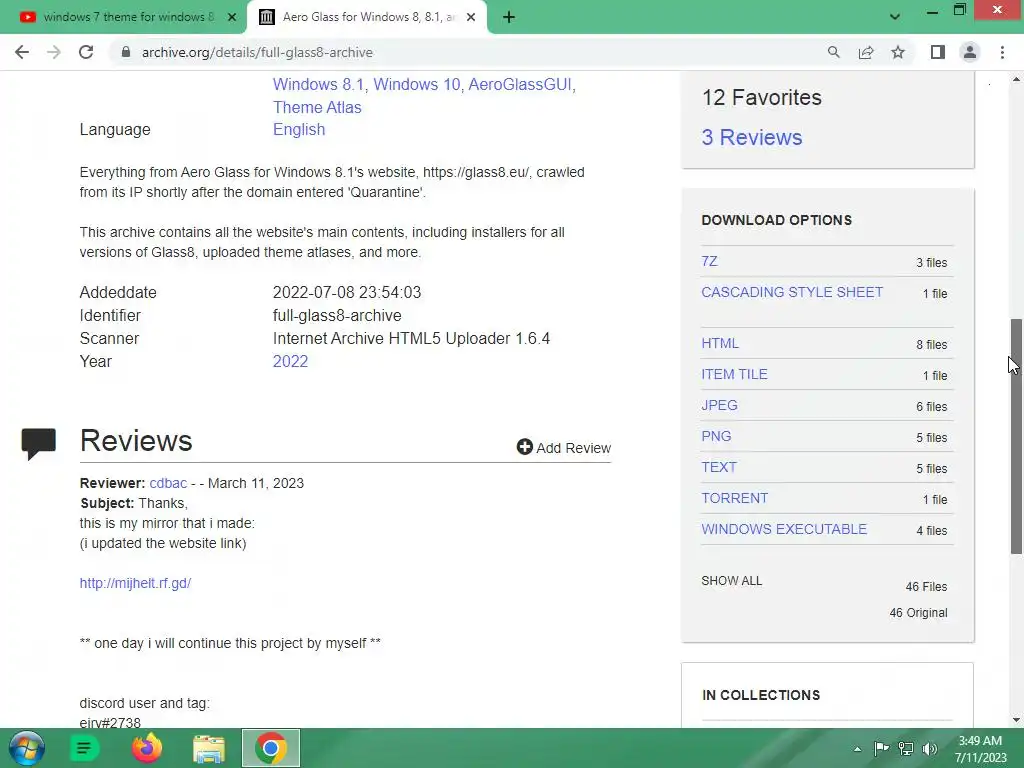Click the plus icon beside Add Review
Screen dimensions: 1024x768
tap(524, 447)
